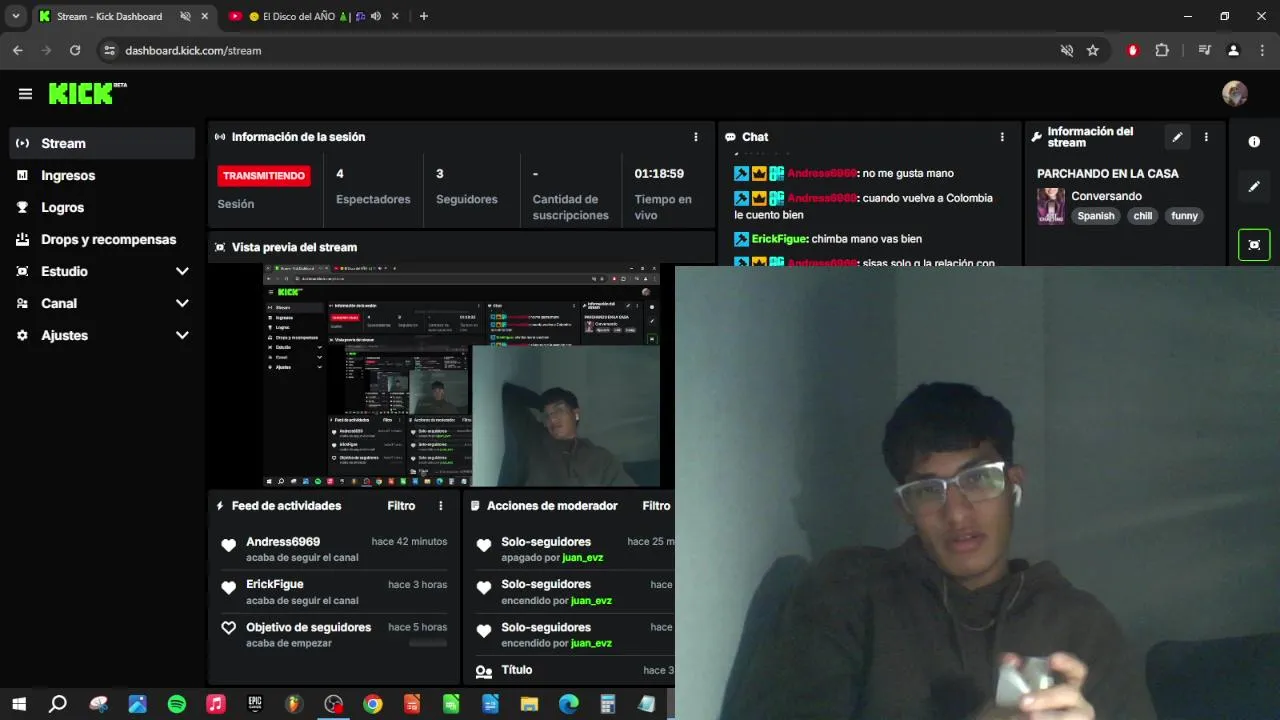This screenshot has width=1280, height=720.
Task: Go back in browser
Action: click(x=18, y=50)
